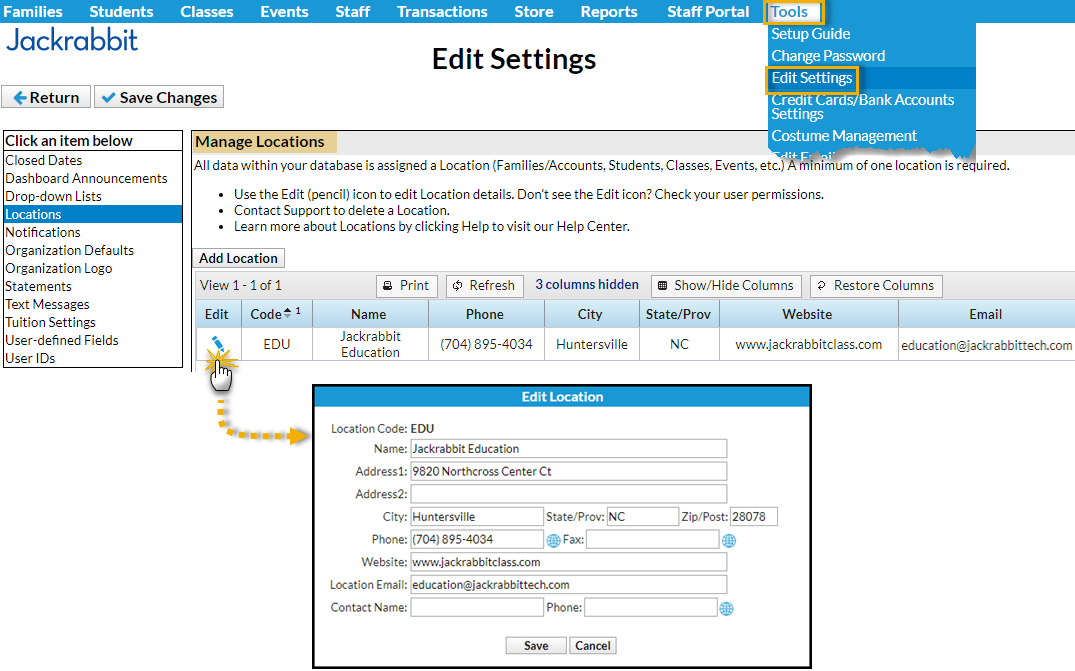Click the (704) 895-4034 table cell
Screen dimensions: 1075x671
486,344
